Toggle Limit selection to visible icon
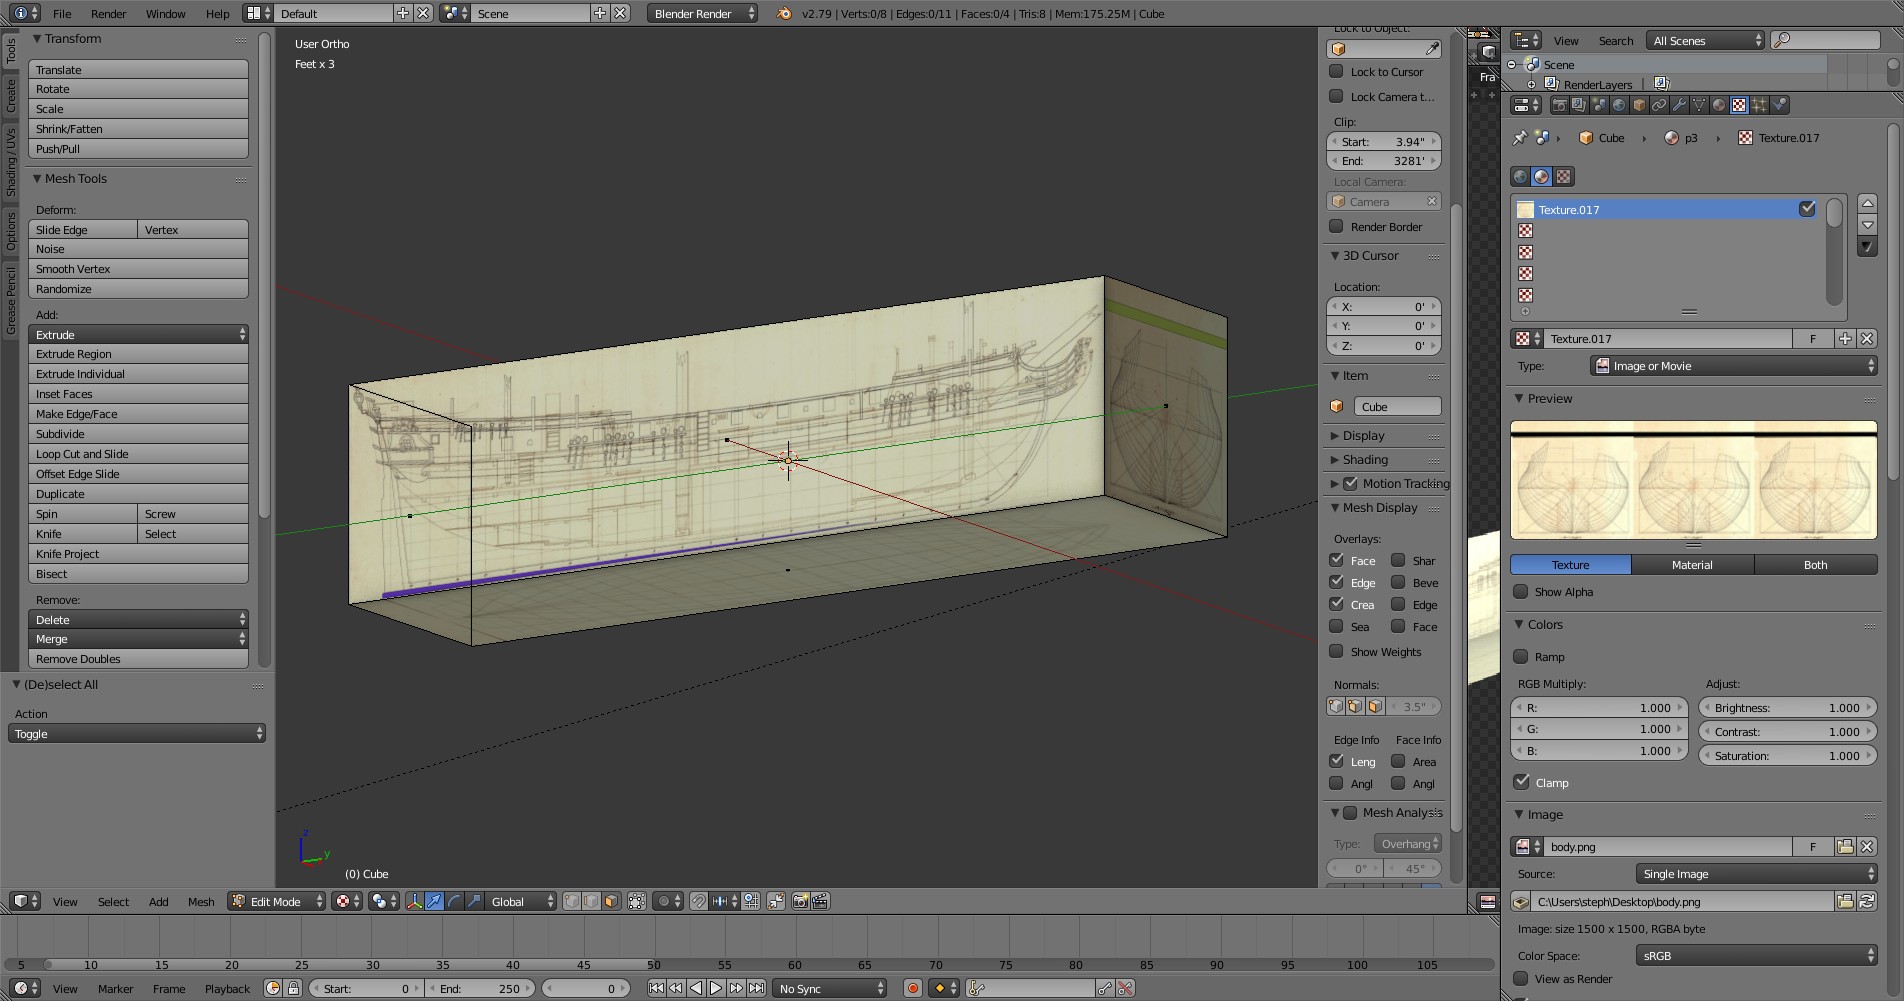The image size is (1904, 1001). [x=637, y=901]
